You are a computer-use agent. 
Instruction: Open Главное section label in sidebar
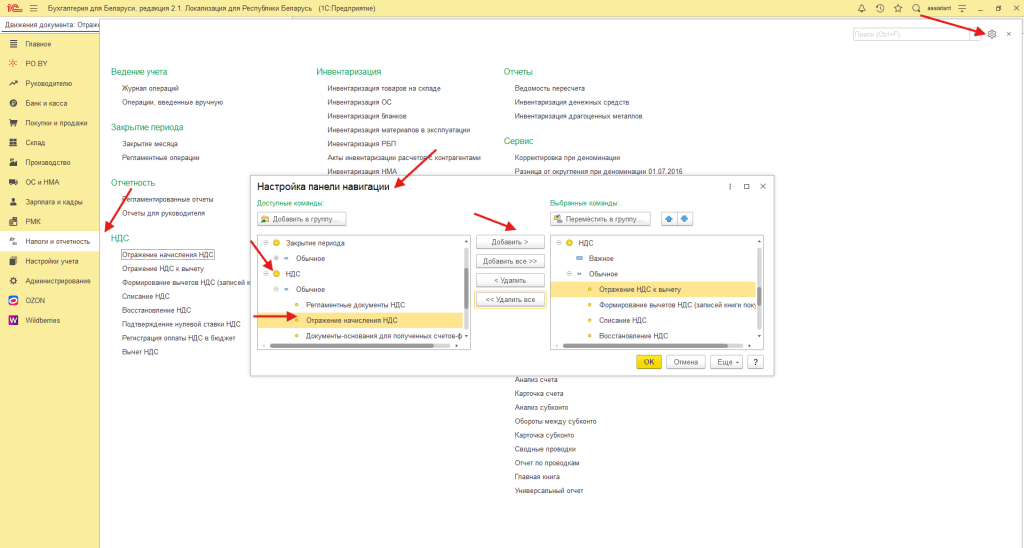(38, 44)
